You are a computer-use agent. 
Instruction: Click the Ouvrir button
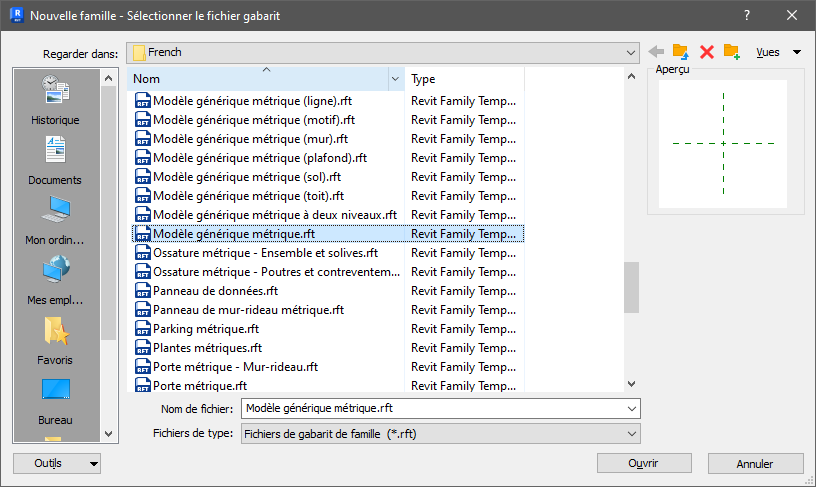644,463
